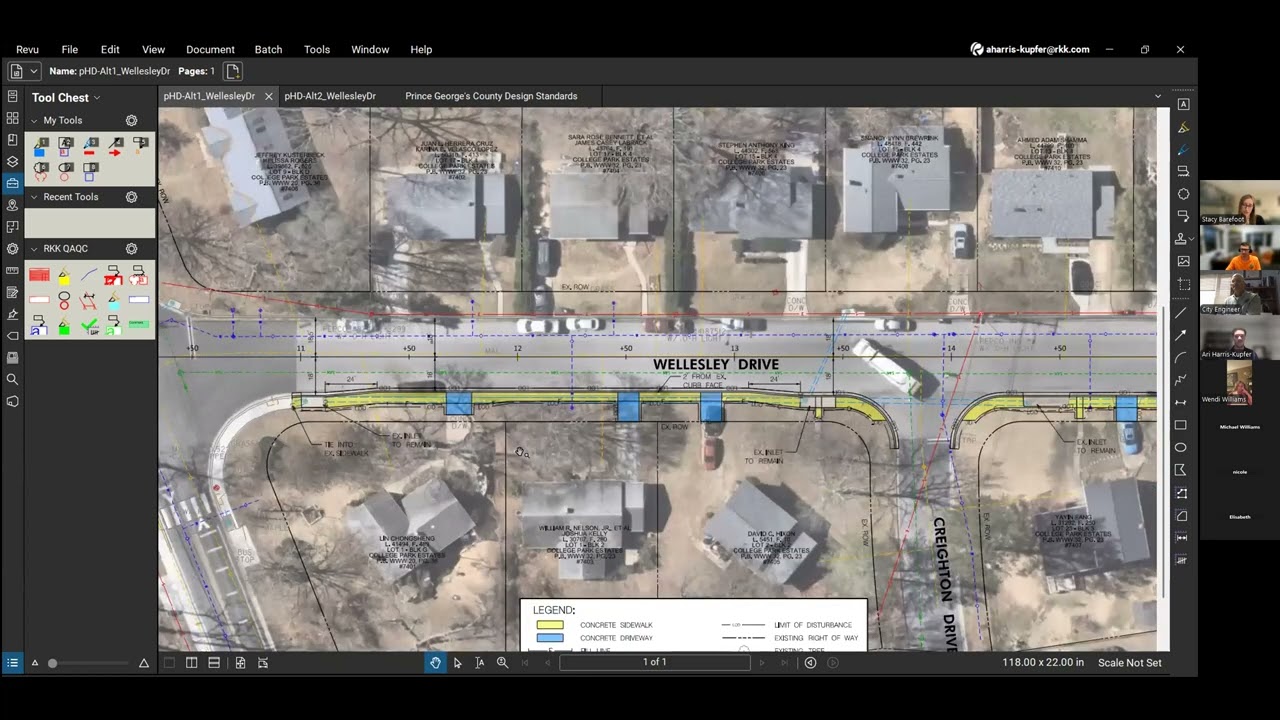Select the Pen tool in right toolbar
The width and height of the screenshot is (1280, 720).
click(x=1183, y=149)
